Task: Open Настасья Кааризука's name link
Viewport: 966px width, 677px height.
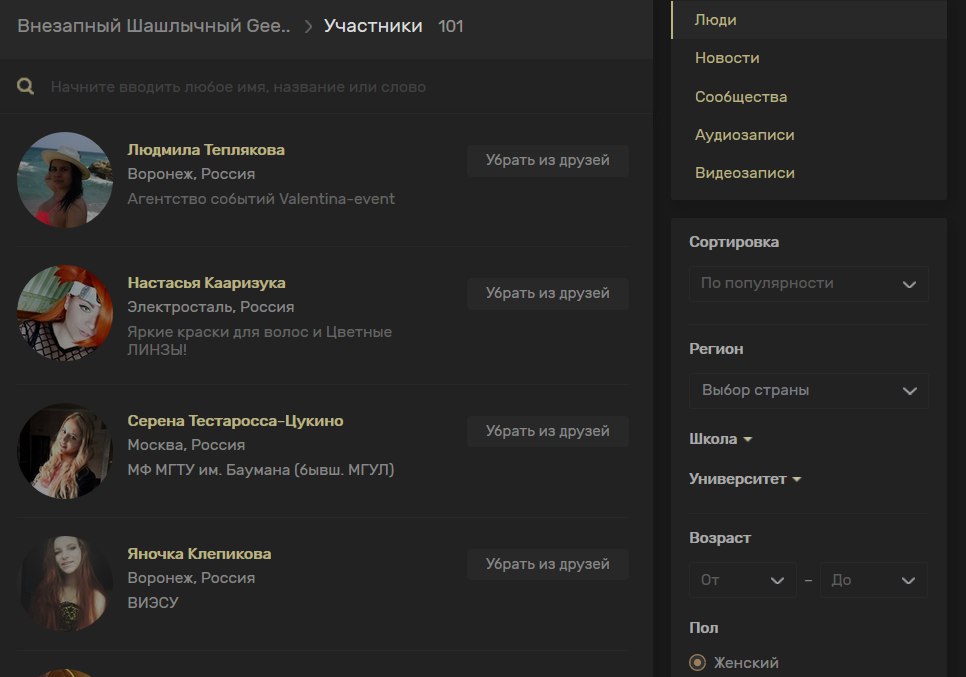Action: coord(206,283)
